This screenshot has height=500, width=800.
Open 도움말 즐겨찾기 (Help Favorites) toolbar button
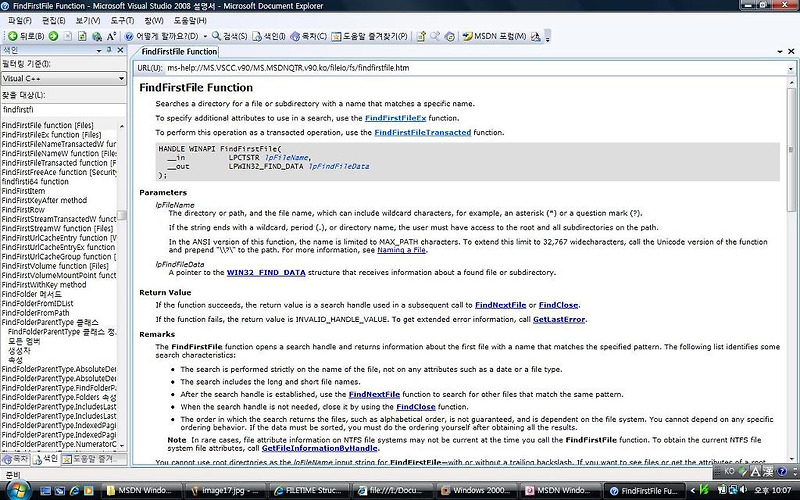(x=369, y=36)
